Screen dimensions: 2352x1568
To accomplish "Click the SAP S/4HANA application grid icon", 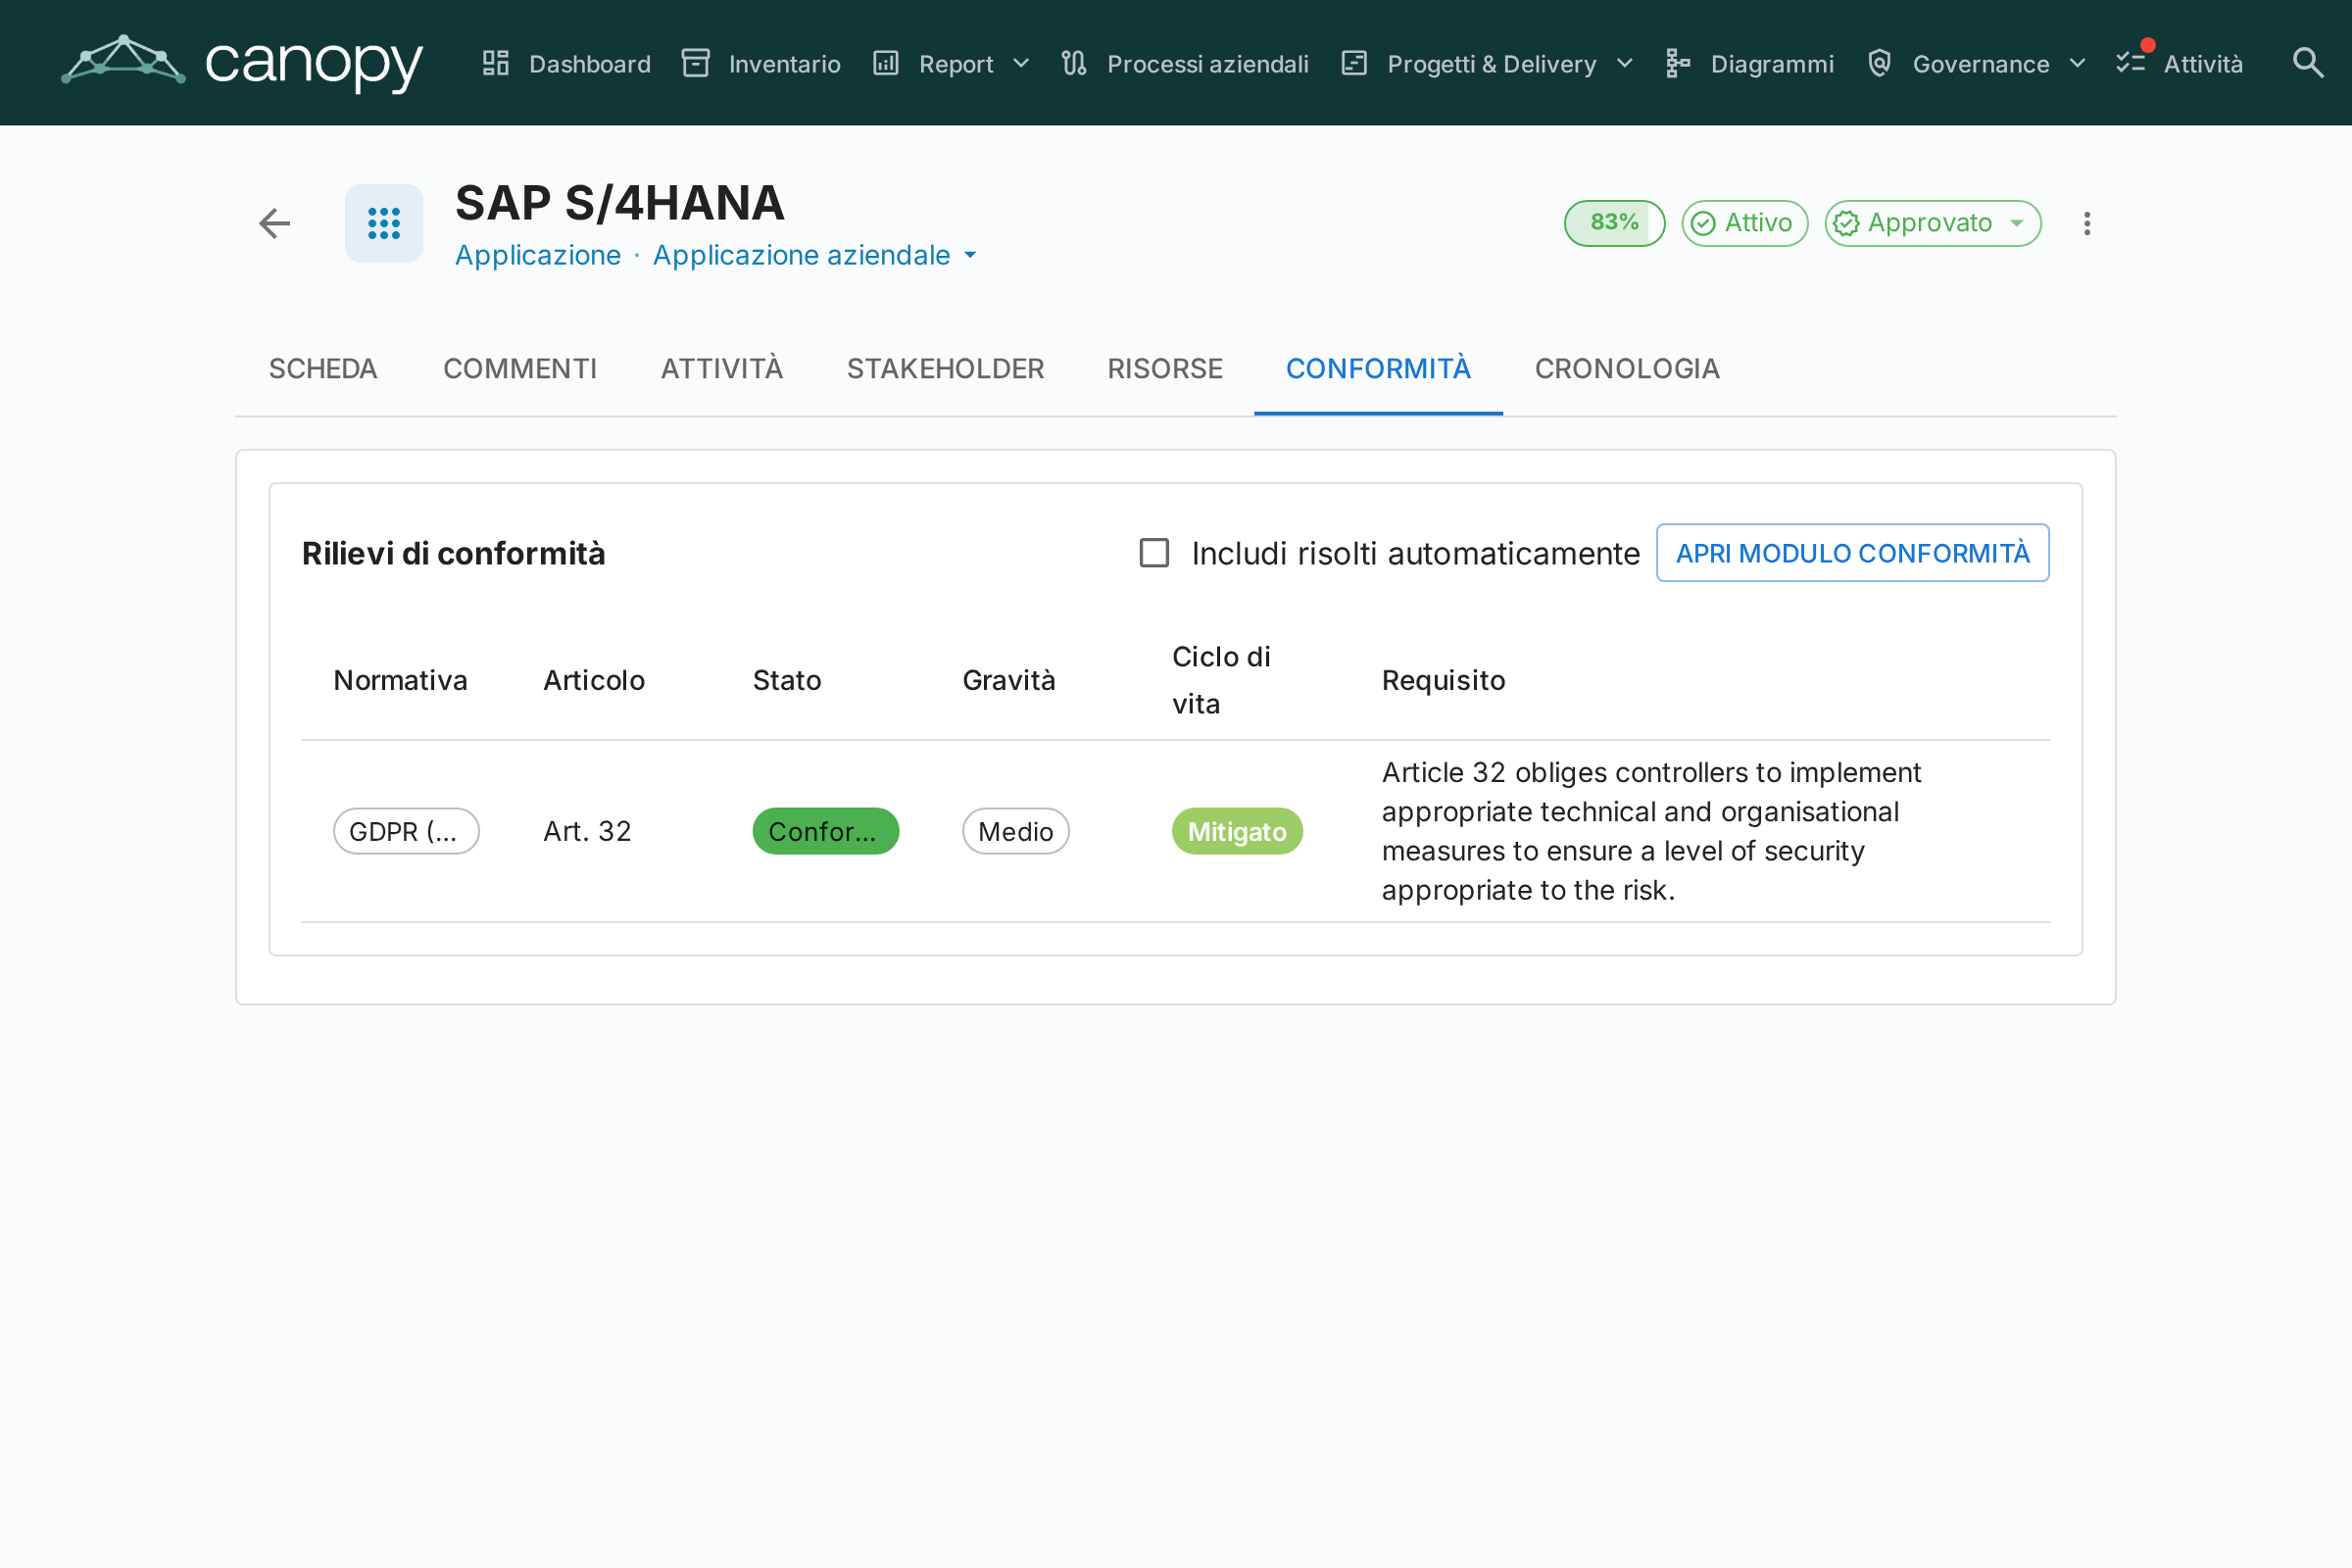I will 384,223.
